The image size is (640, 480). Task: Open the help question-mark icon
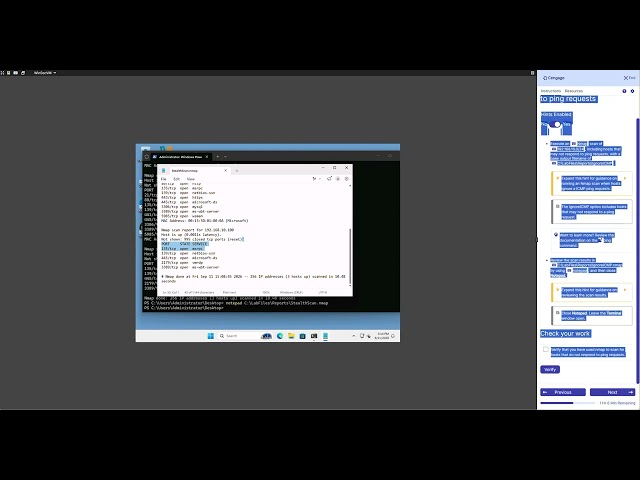pyautogui.click(x=624, y=91)
